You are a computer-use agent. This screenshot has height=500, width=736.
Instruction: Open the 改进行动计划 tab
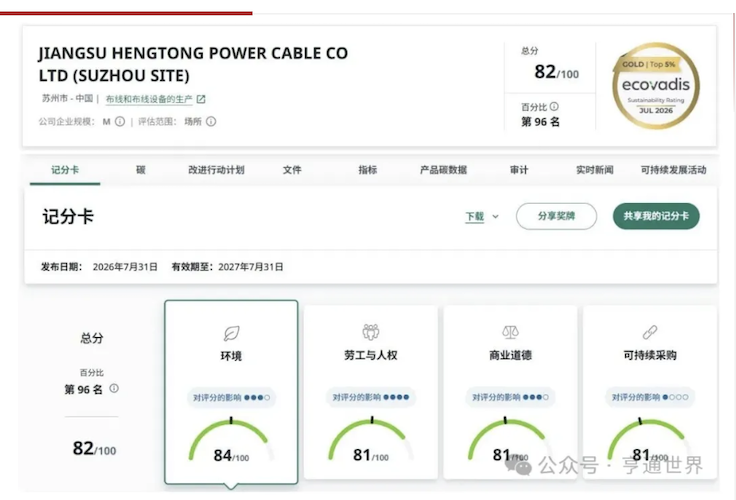[x=216, y=170]
